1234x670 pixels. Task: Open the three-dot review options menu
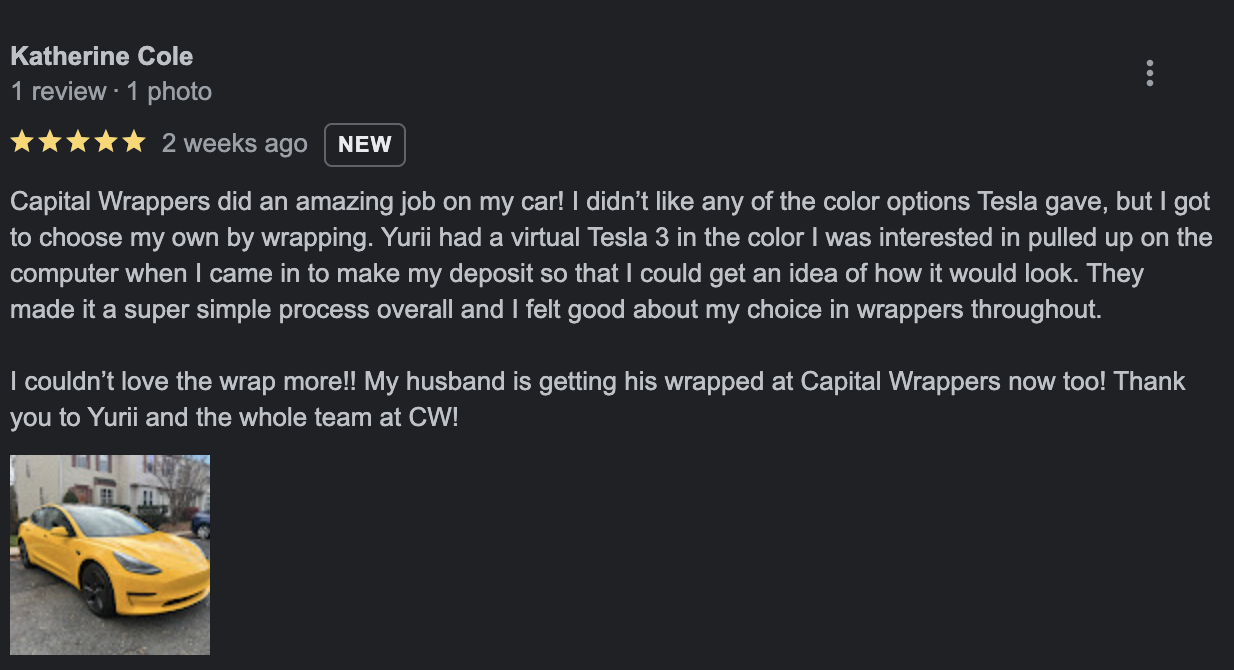(x=1150, y=73)
